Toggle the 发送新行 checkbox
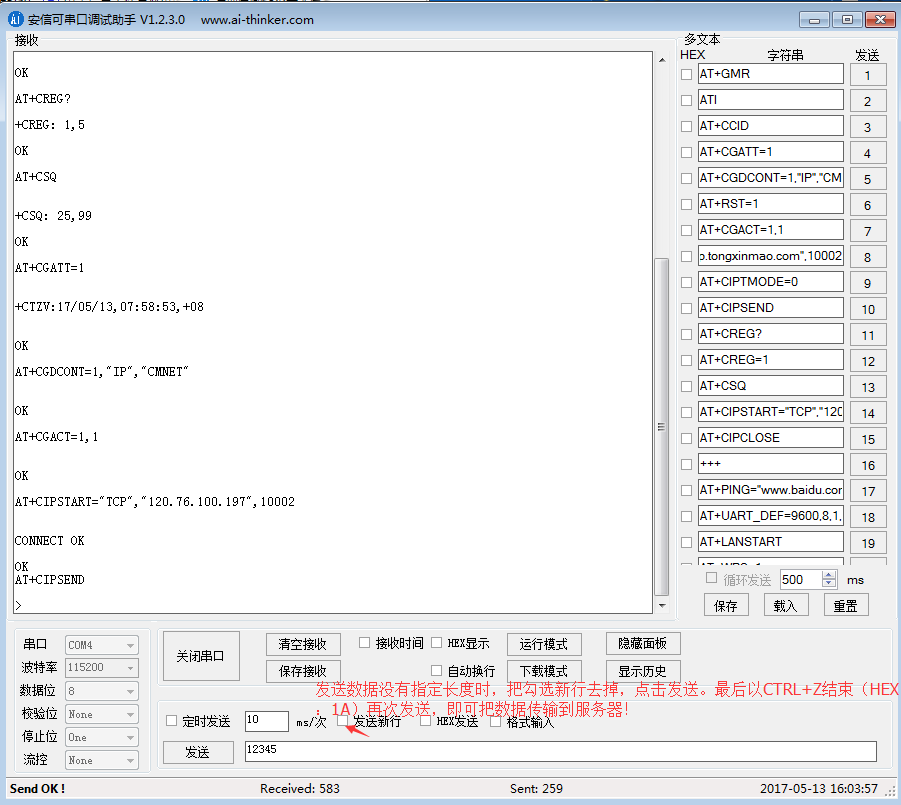The image size is (901, 805). 343,721
